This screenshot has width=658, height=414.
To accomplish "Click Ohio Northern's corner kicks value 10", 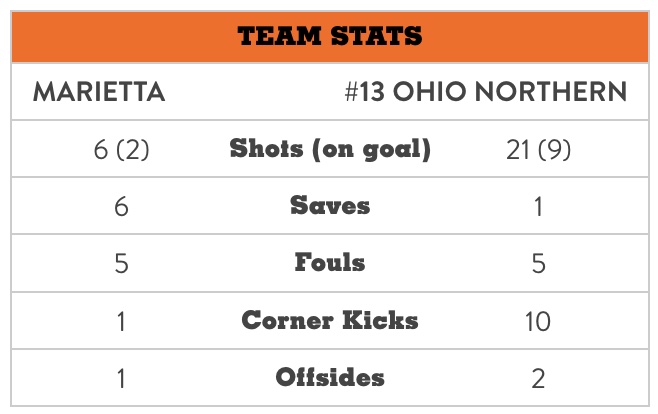I will coord(538,321).
